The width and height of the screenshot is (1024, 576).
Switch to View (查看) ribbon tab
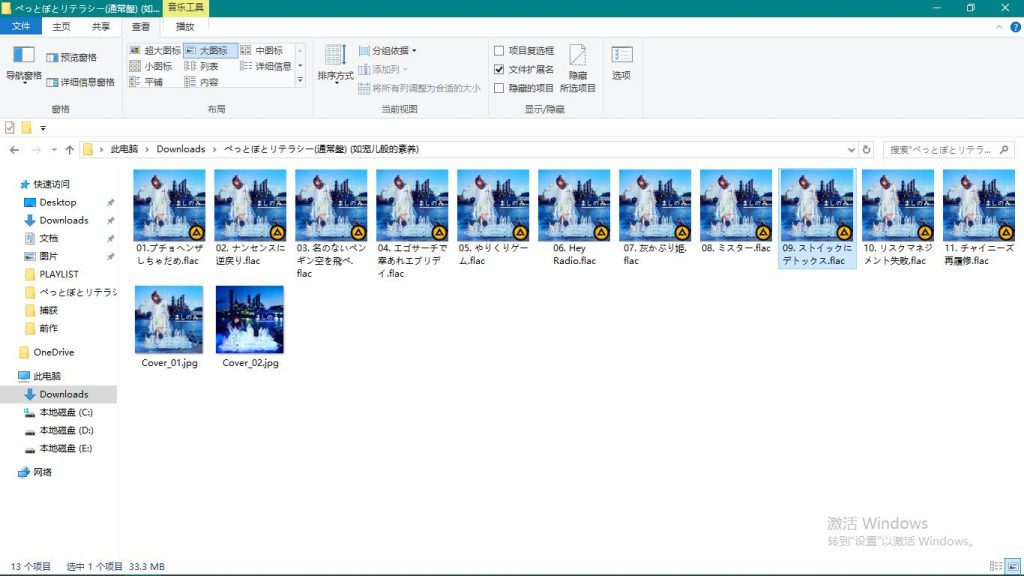coord(140,26)
